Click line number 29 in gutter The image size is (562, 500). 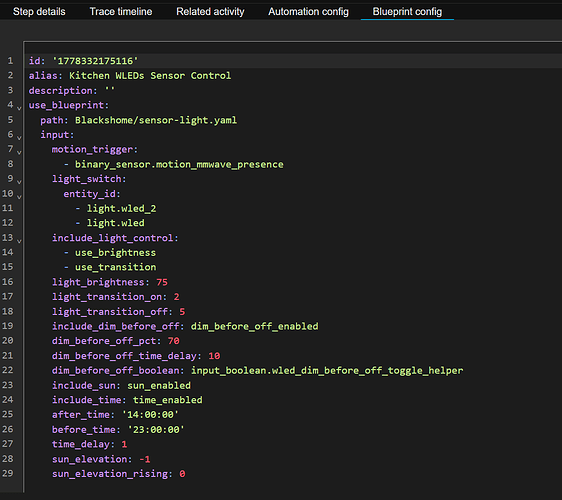(x=8, y=473)
